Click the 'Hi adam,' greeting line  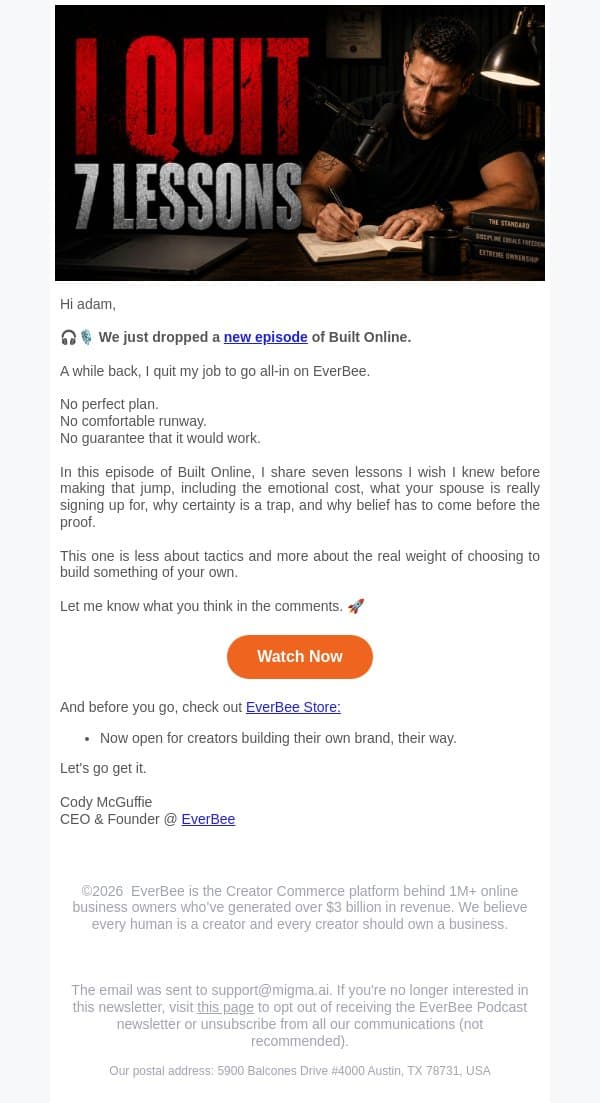click(x=88, y=304)
